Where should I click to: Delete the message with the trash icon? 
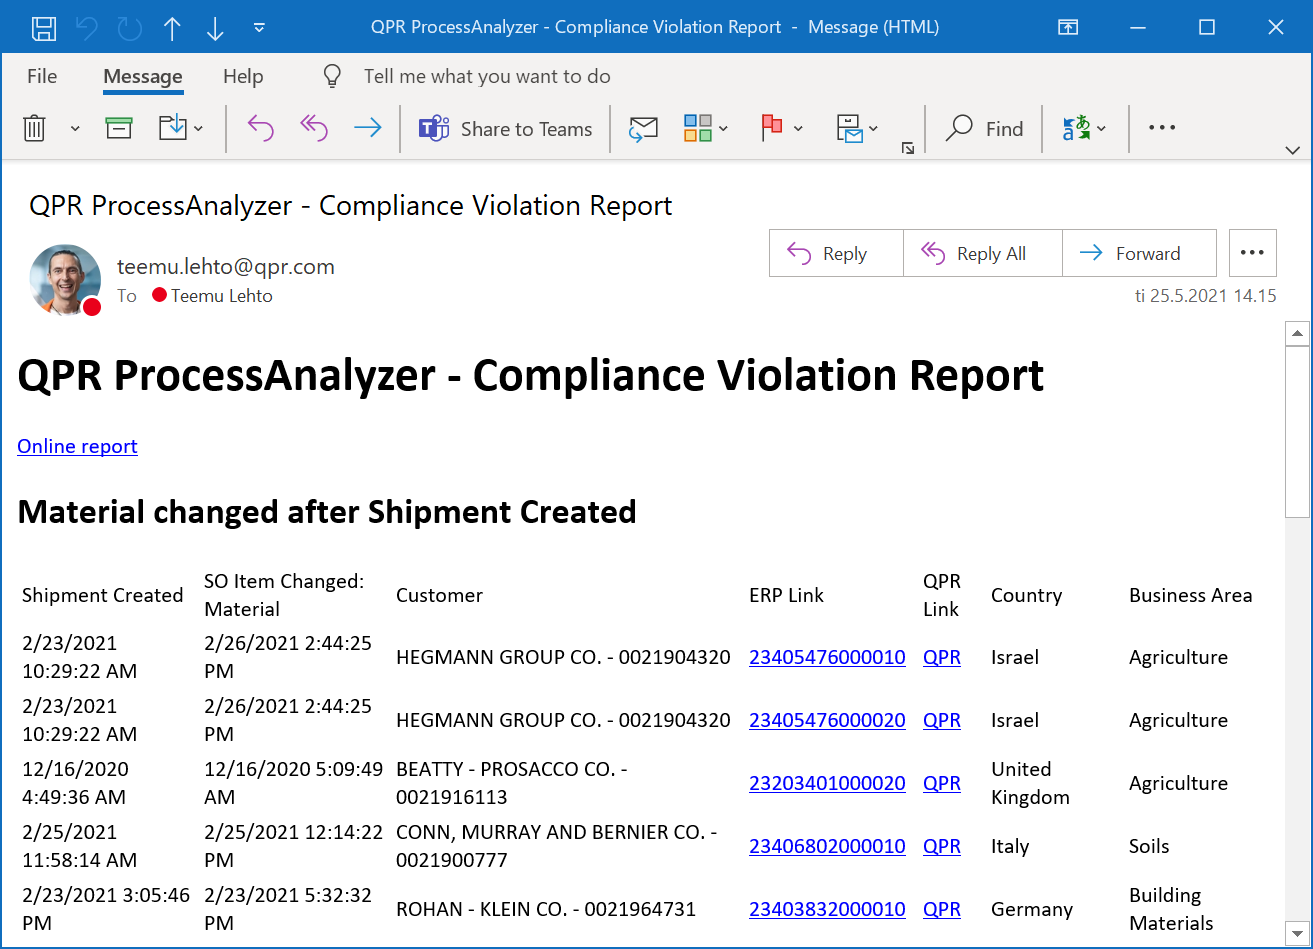(x=35, y=128)
